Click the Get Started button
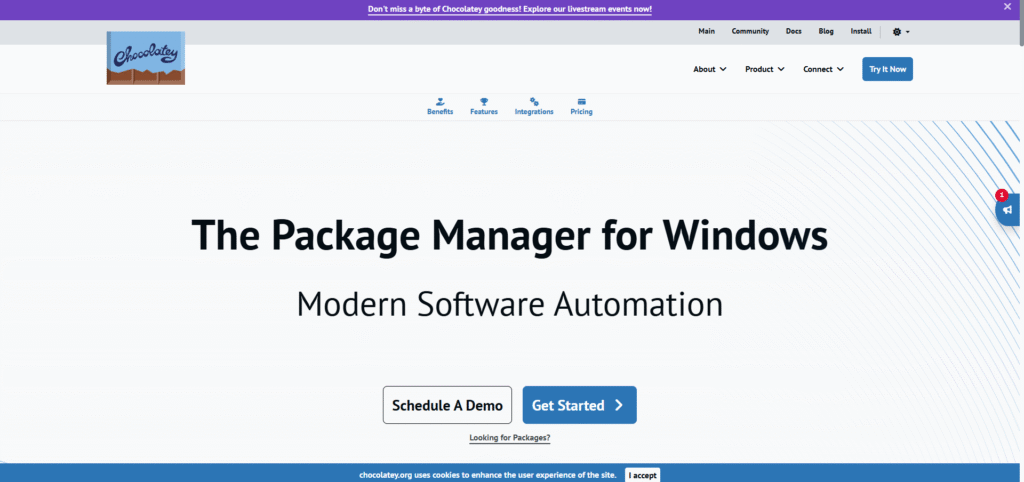Image resolution: width=1024 pixels, height=482 pixels. (579, 405)
